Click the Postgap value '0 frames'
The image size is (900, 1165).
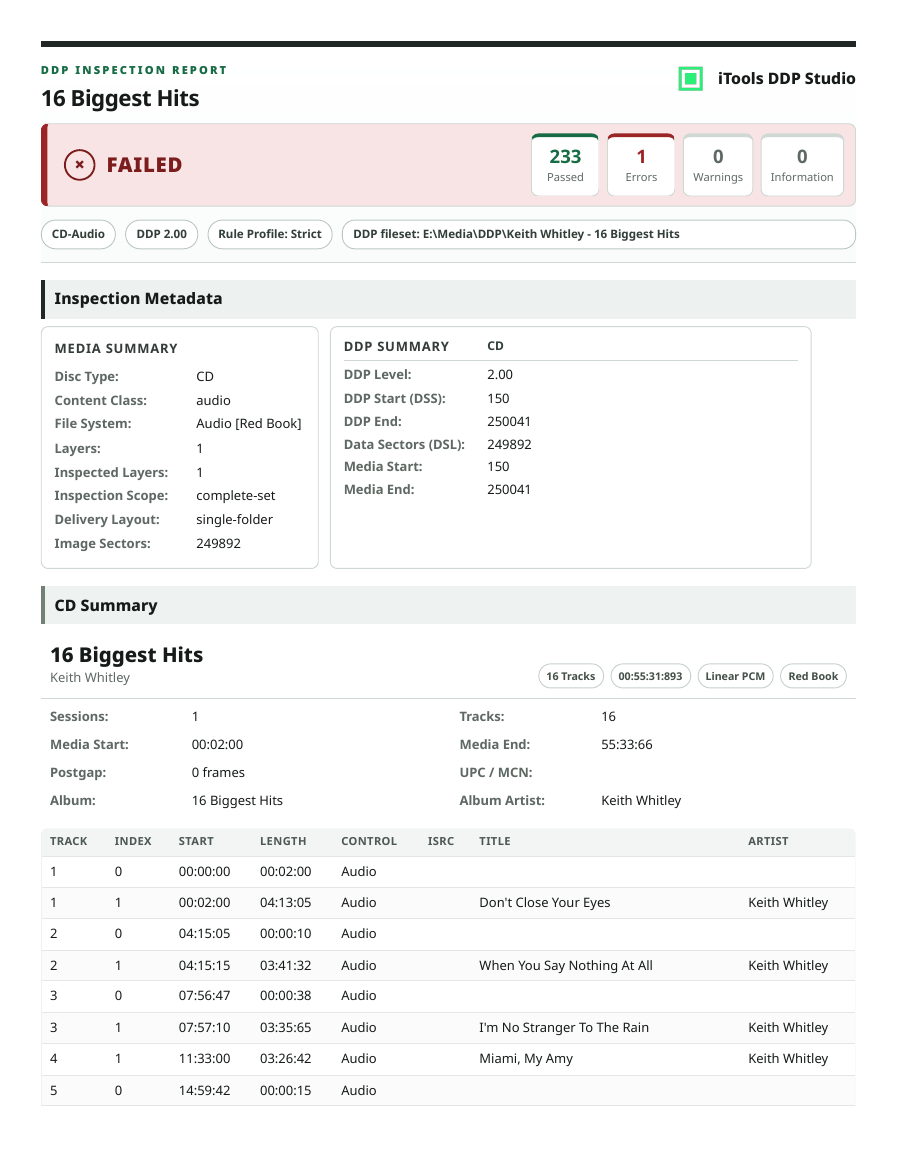coord(218,773)
